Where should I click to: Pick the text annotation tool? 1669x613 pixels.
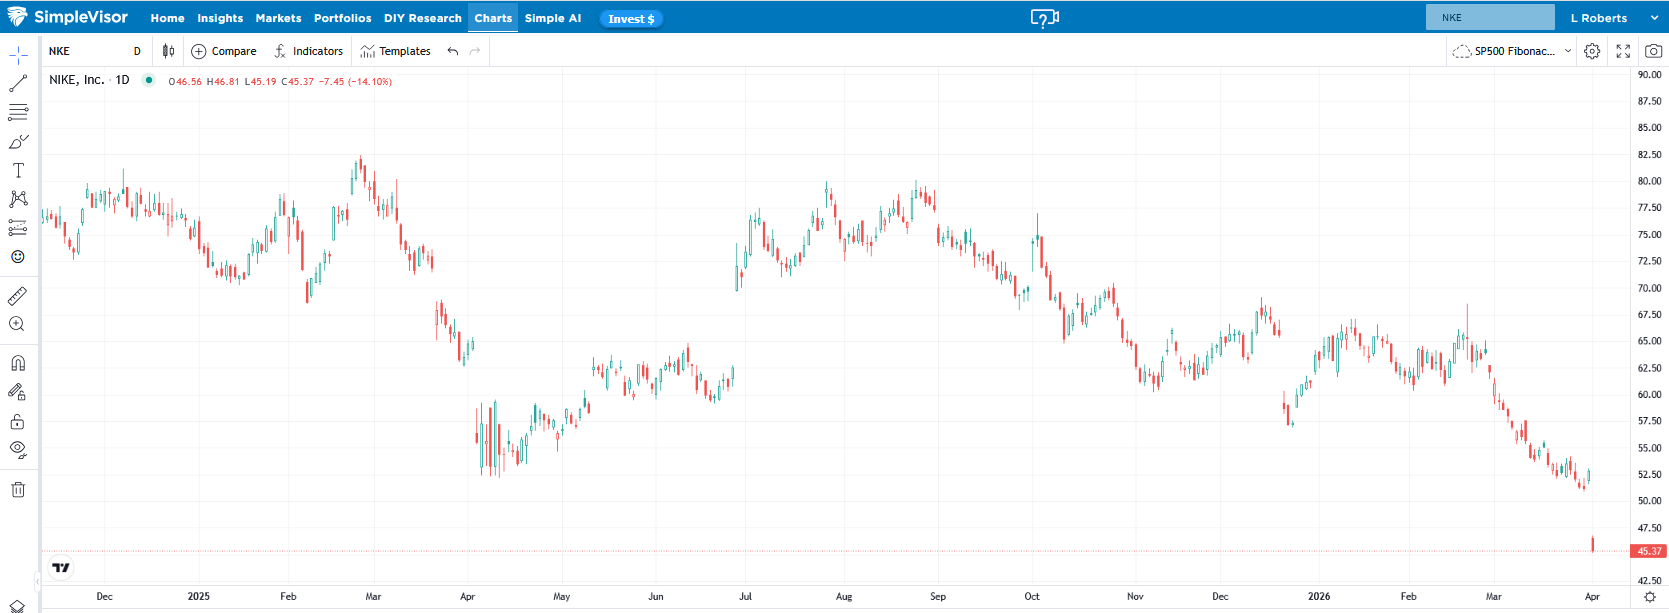click(x=18, y=171)
